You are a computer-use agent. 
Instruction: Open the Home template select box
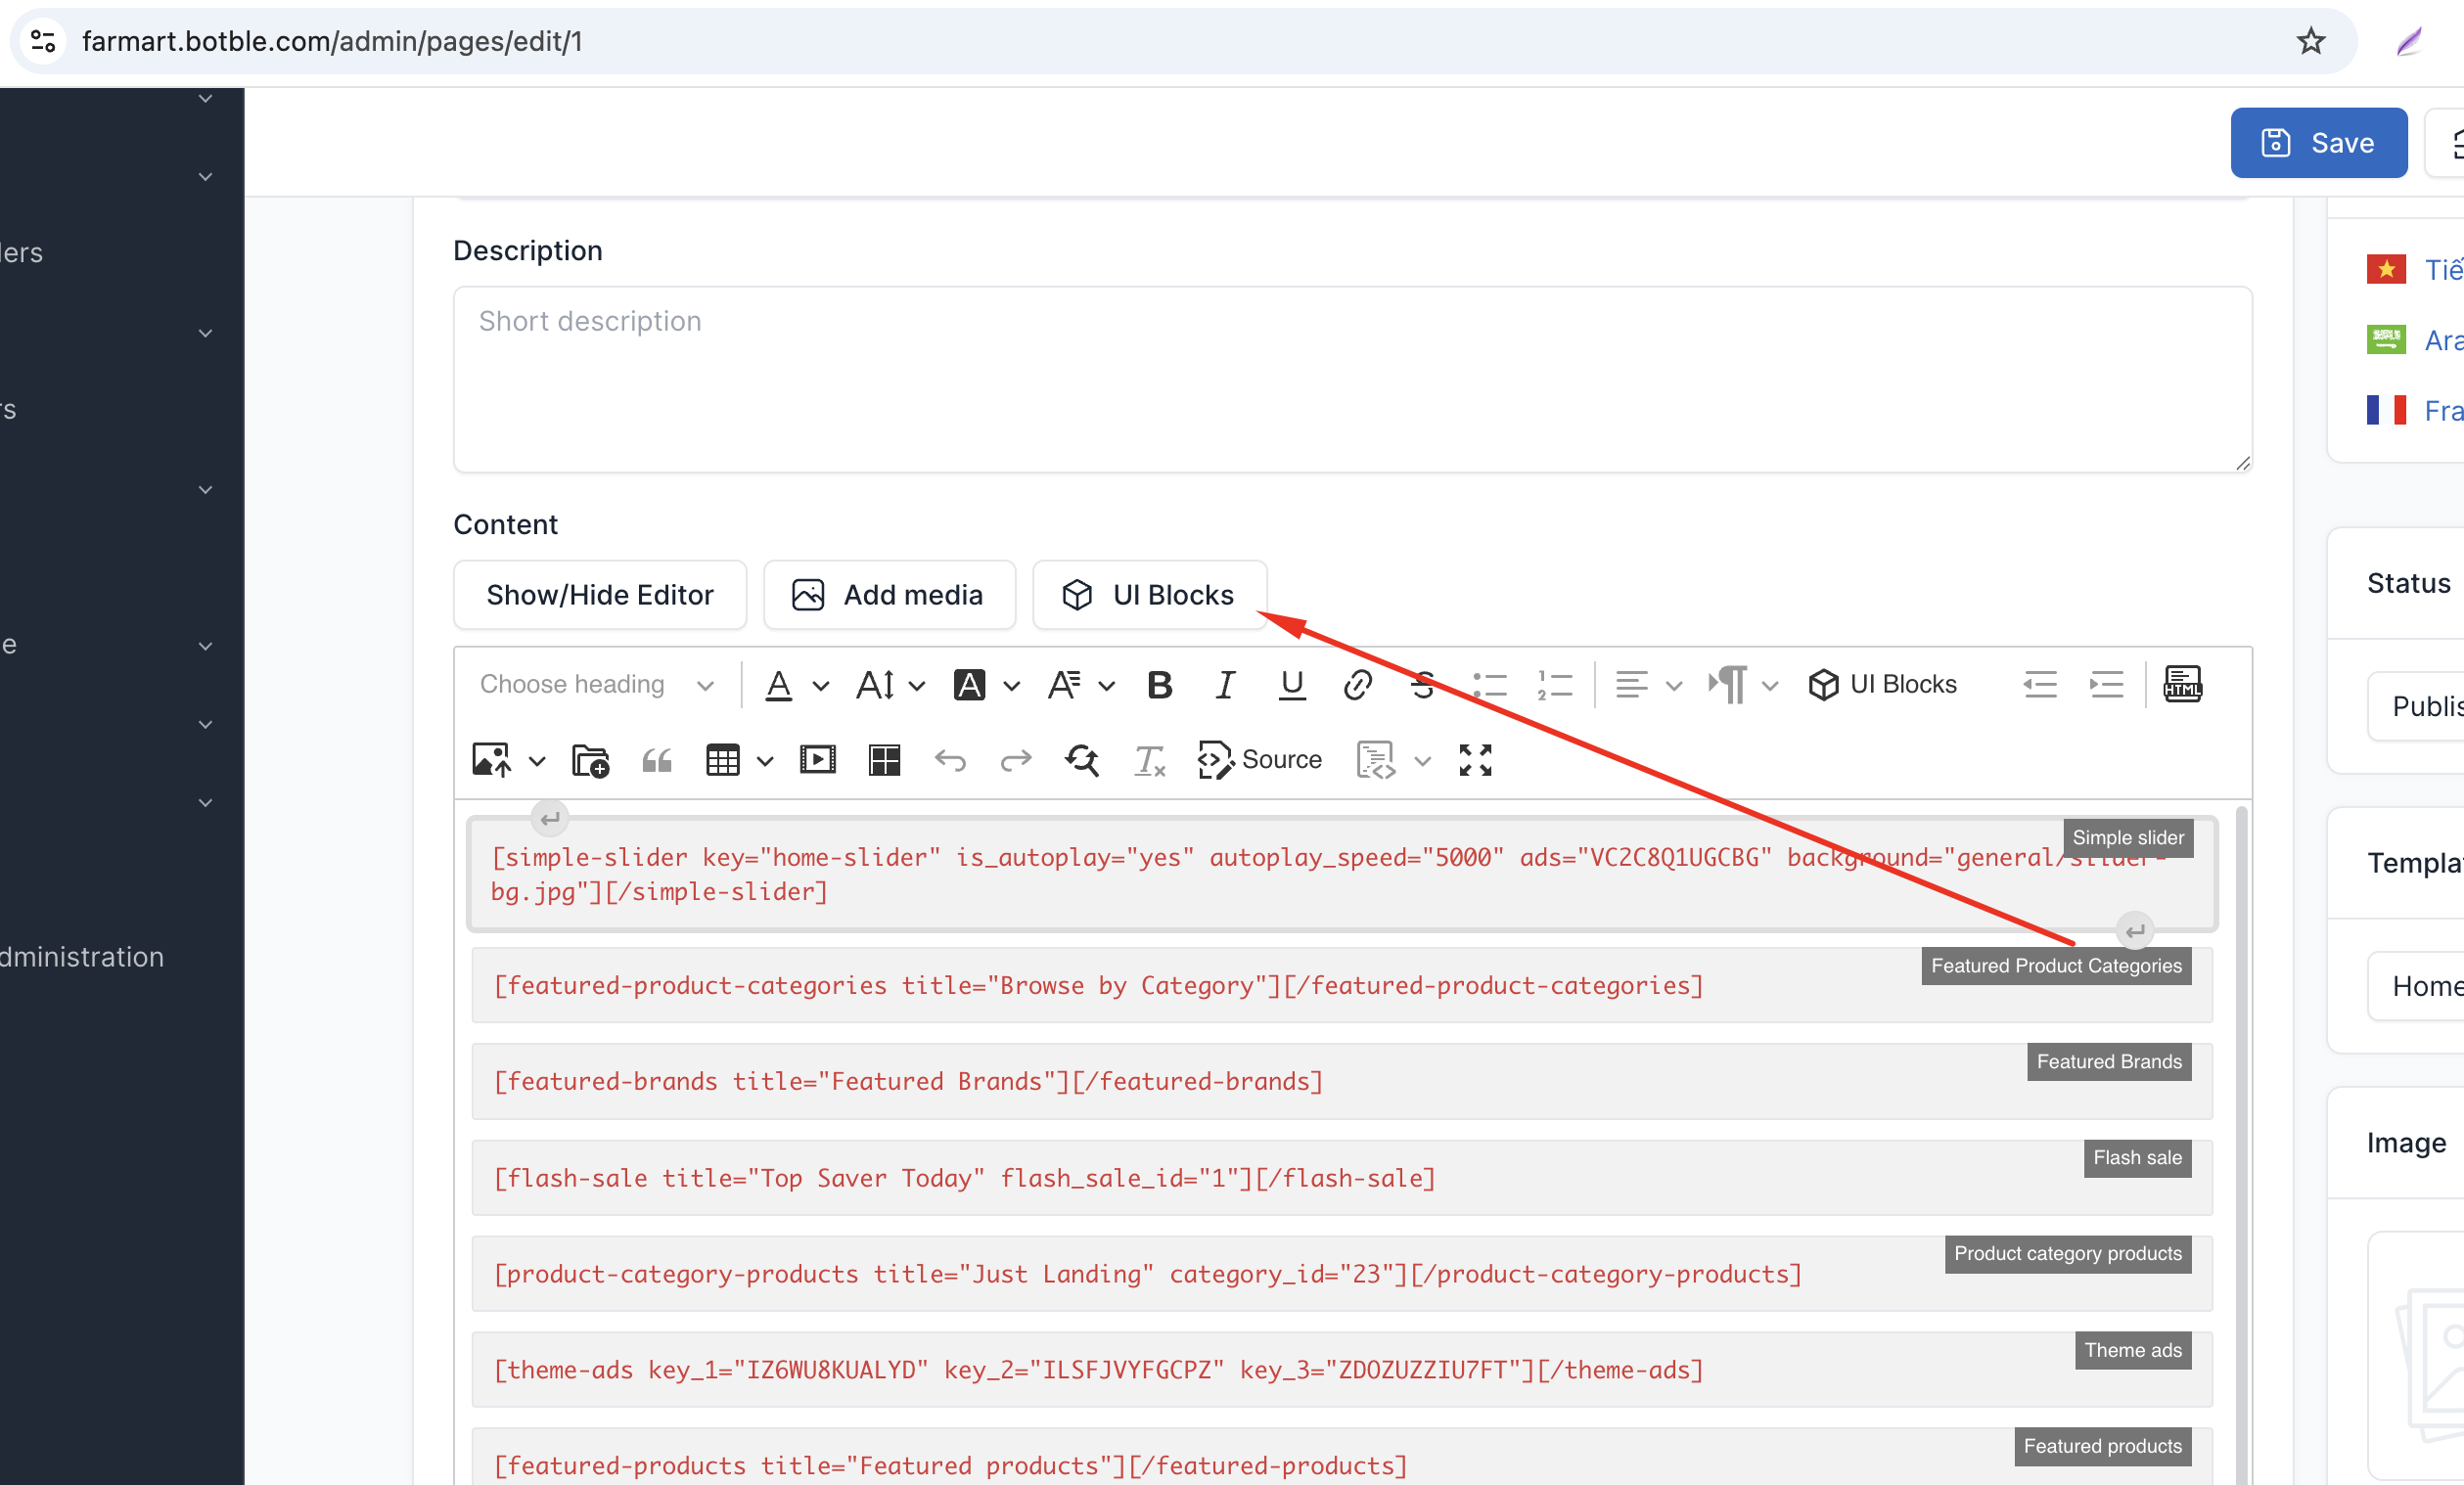2416,987
